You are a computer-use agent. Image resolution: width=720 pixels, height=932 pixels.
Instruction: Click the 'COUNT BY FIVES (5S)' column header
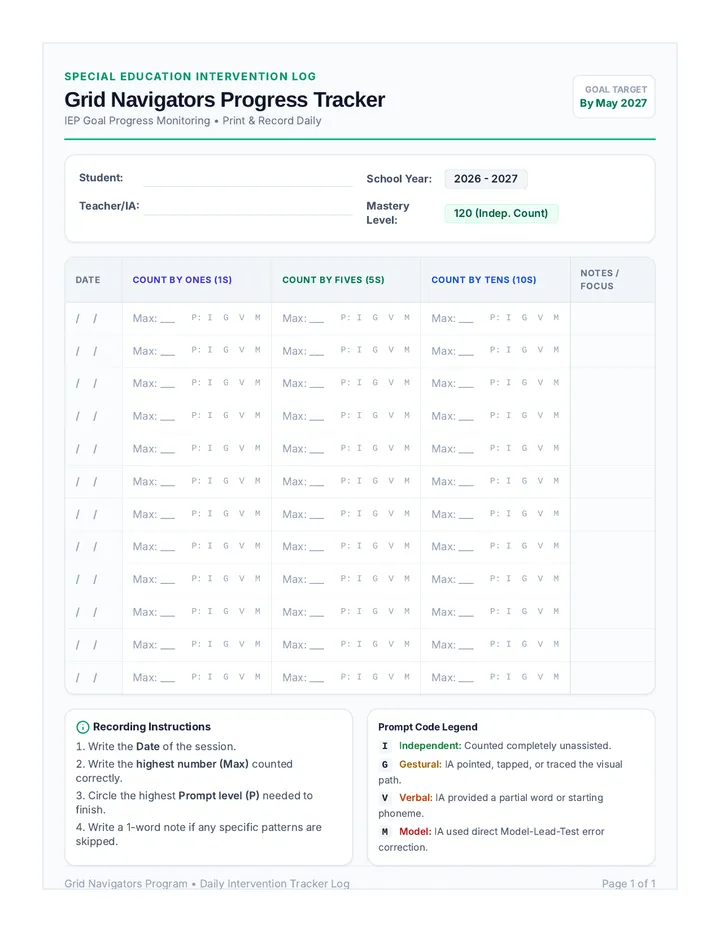[333, 280]
